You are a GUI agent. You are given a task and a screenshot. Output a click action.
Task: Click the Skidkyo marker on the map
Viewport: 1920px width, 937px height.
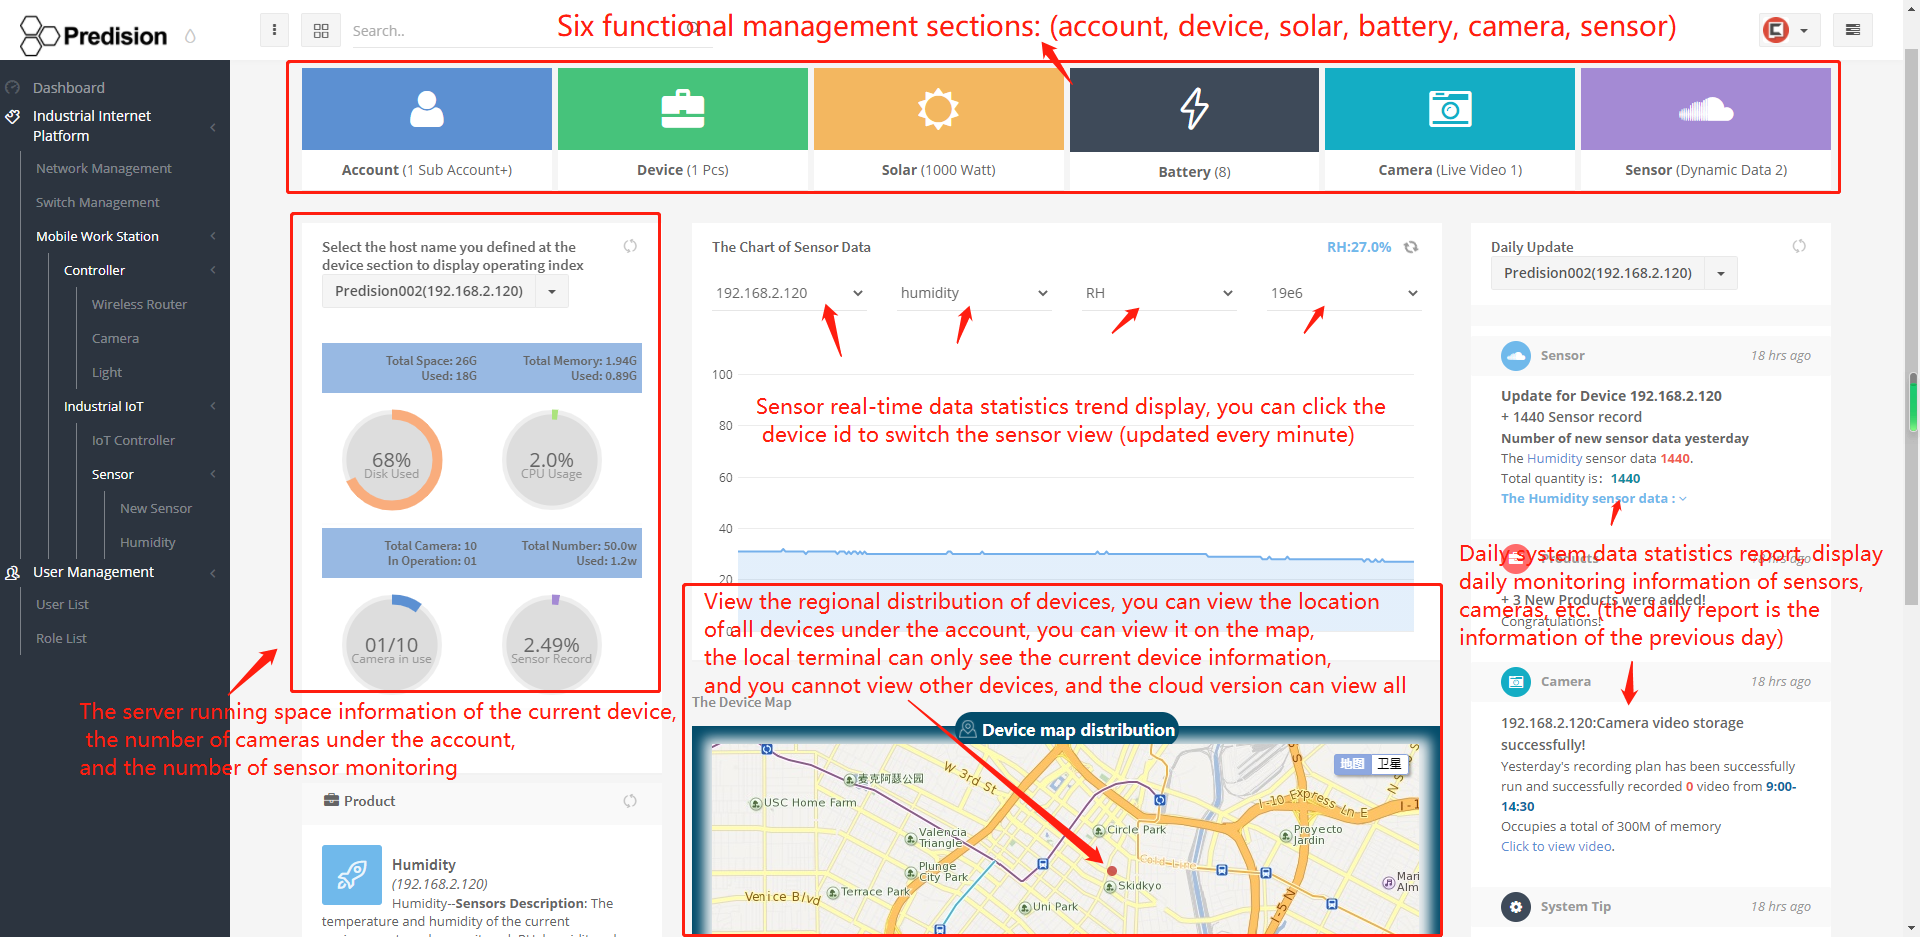[1110, 886]
